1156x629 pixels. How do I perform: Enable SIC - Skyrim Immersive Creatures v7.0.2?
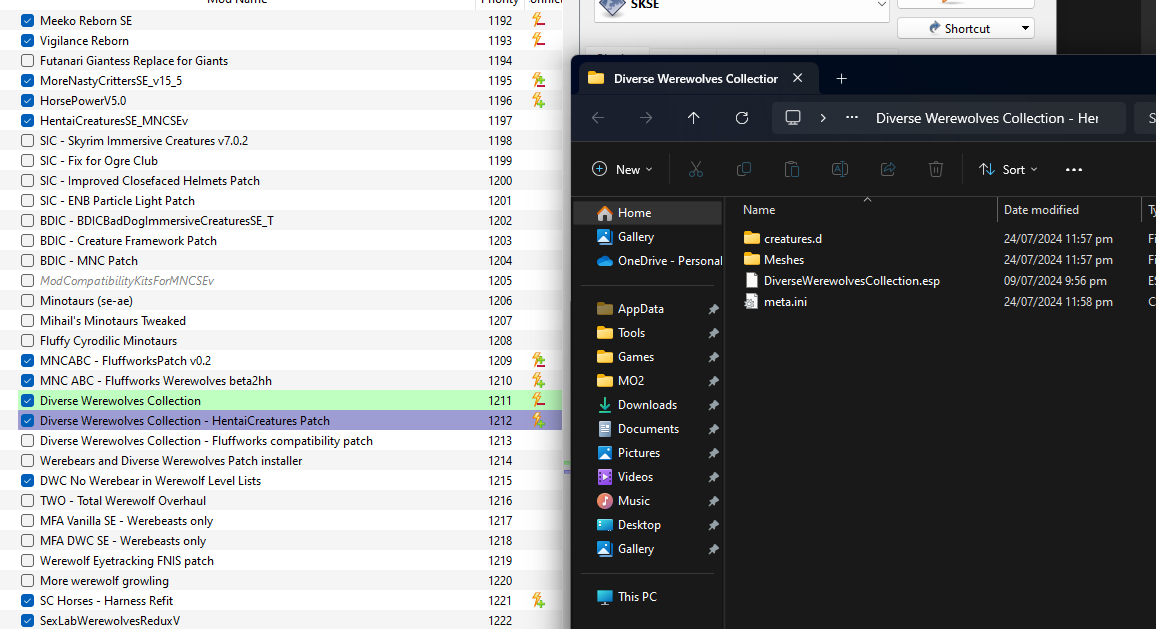tap(27, 141)
